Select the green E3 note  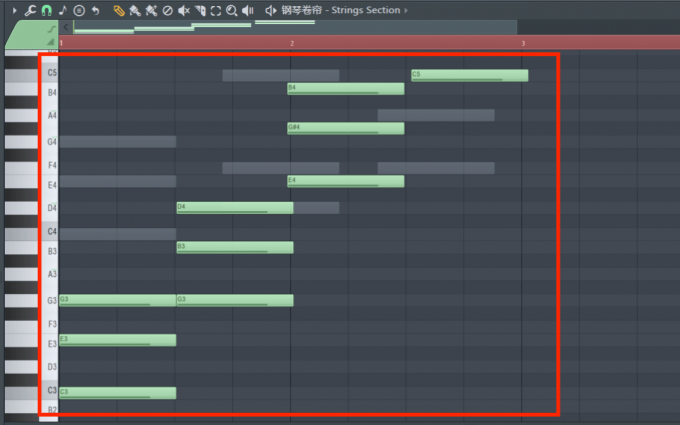(x=118, y=340)
